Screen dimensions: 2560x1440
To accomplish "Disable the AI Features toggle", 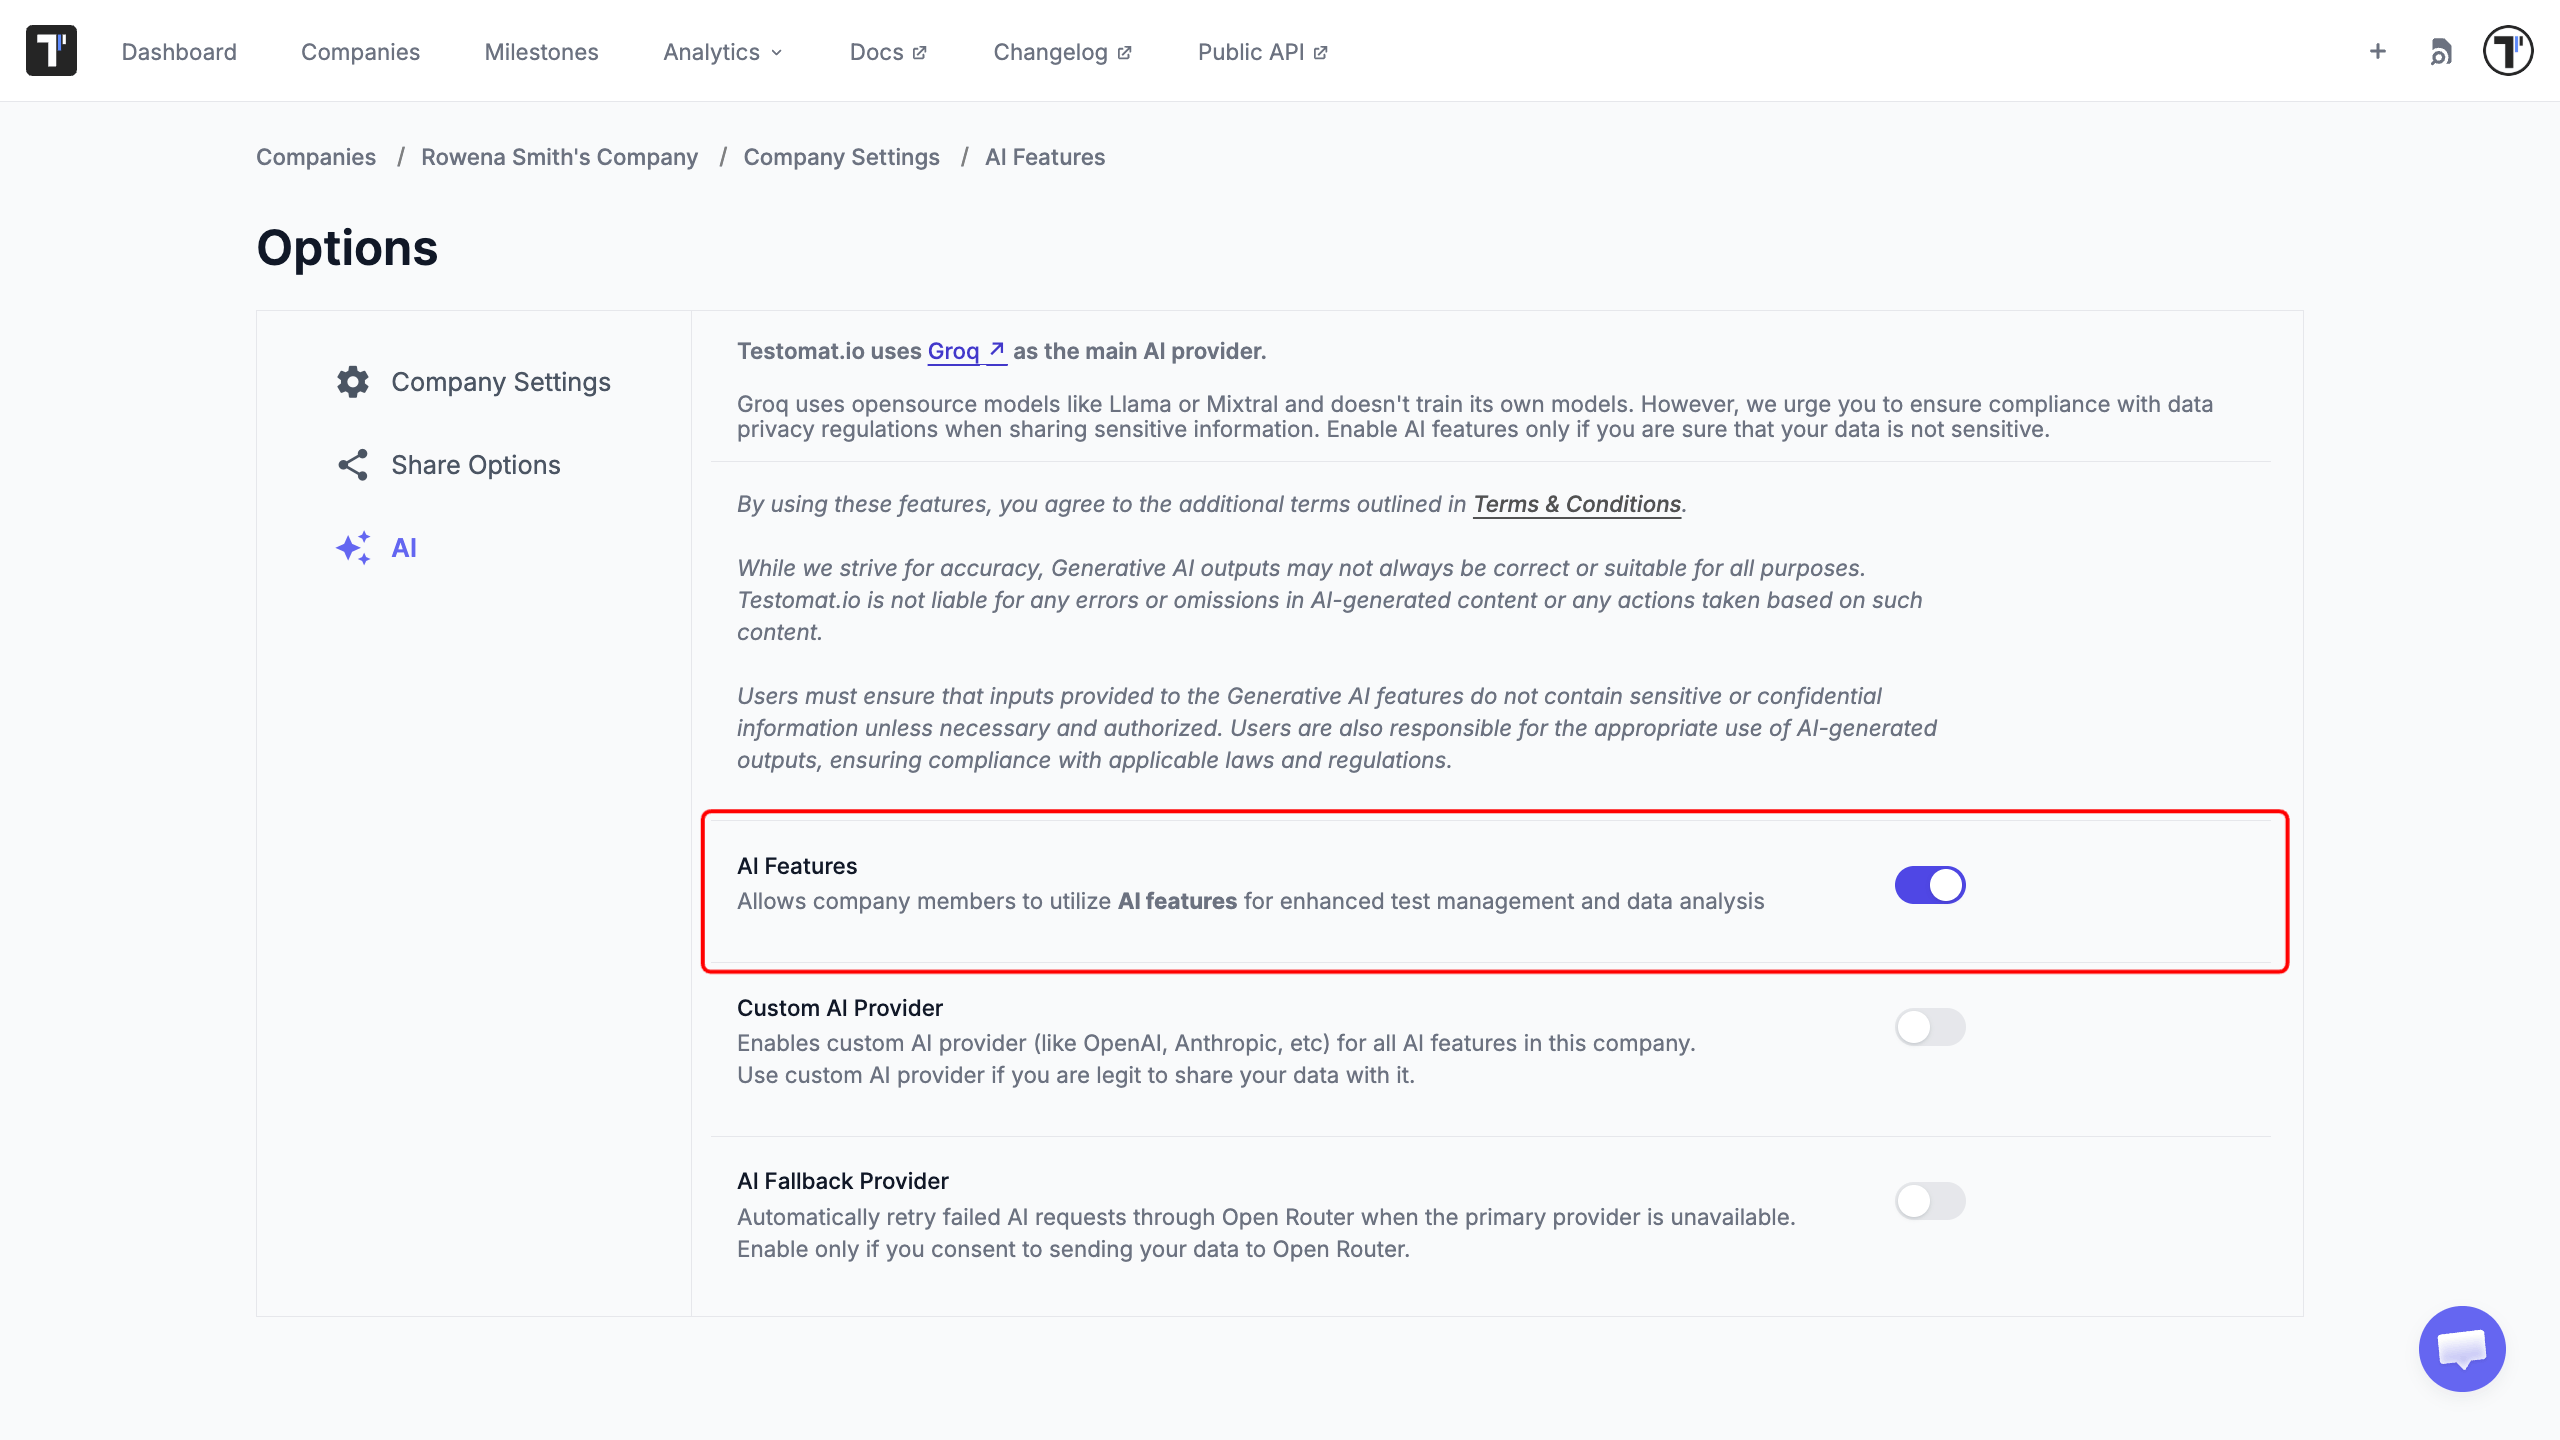I will pyautogui.click(x=1930, y=885).
